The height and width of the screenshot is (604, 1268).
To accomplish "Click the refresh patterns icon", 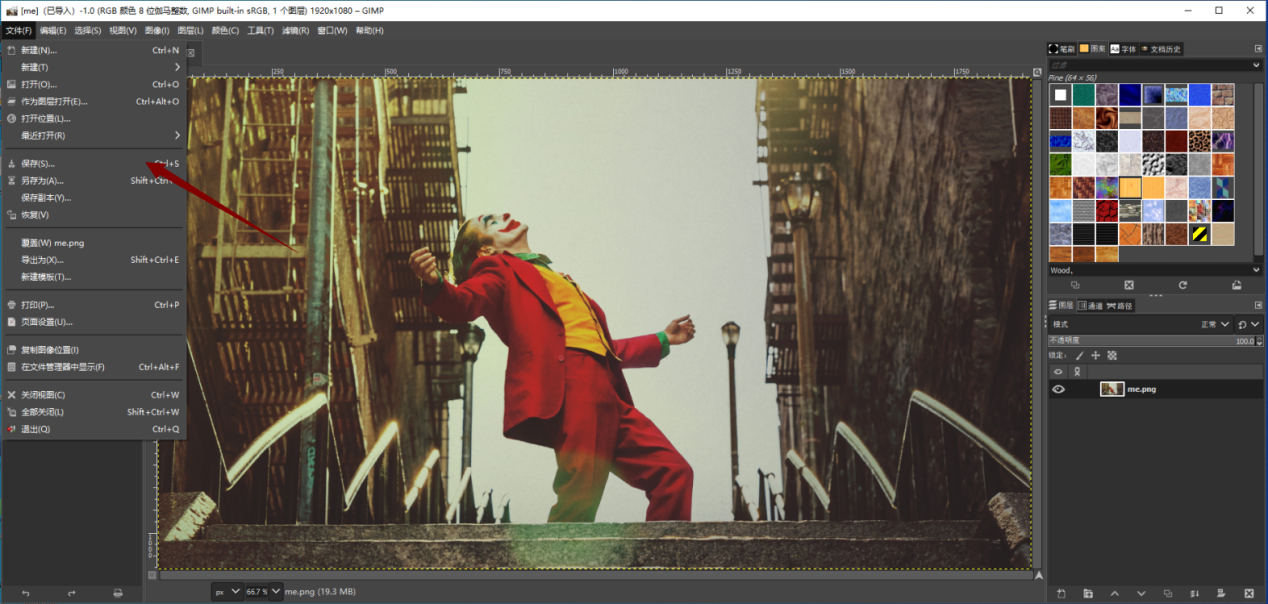I will tap(1182, 285).
